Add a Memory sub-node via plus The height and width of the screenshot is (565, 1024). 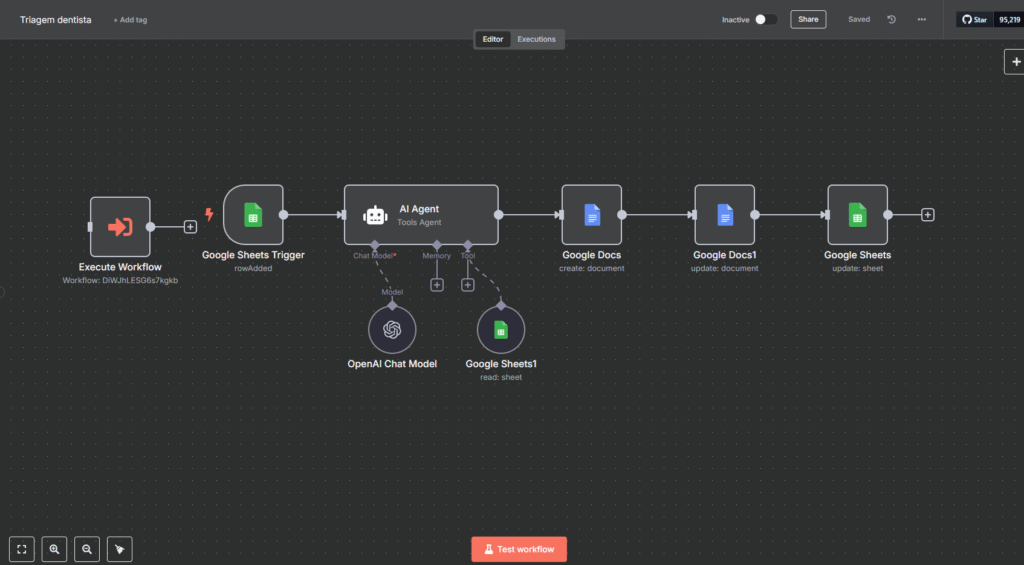pyautogui.click(x=437, y=285)
